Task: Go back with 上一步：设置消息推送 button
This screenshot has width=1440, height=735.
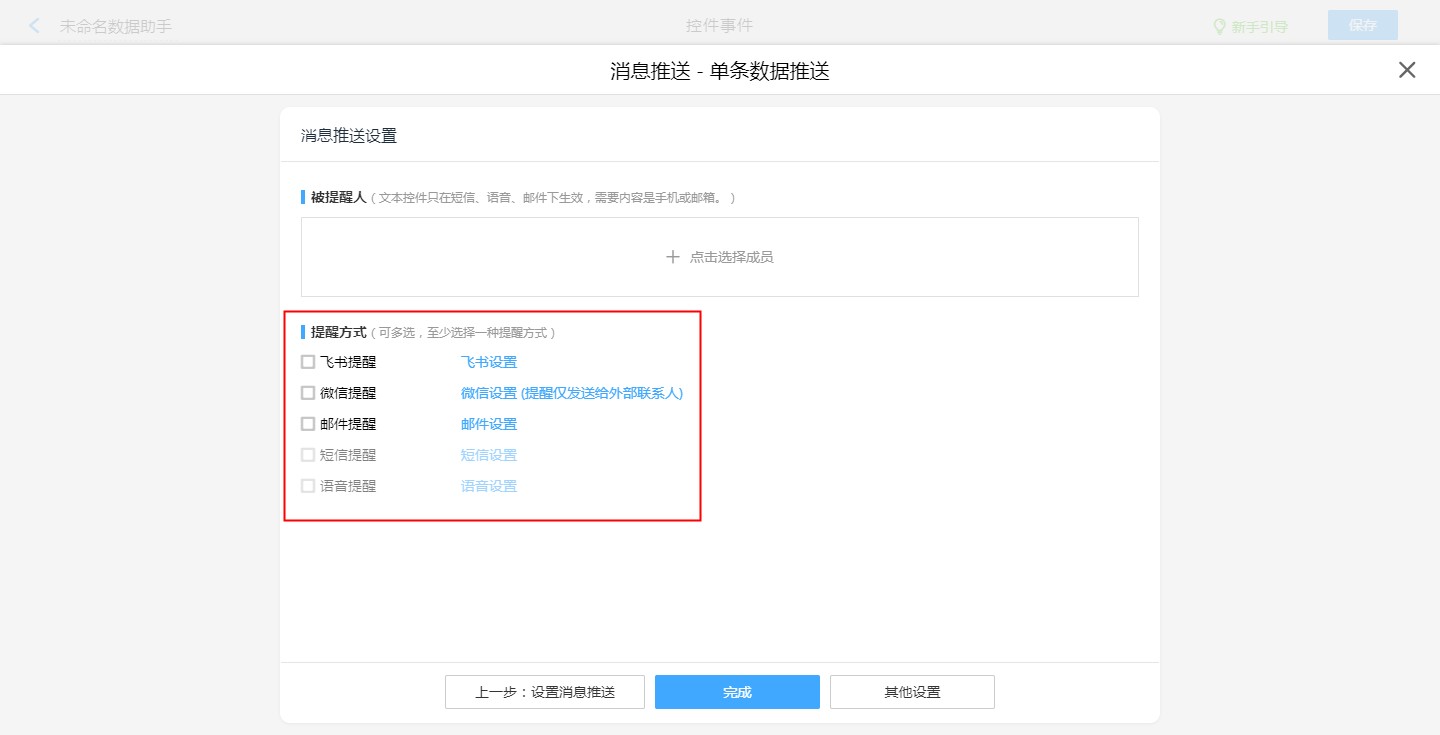Action: click(x=545, y=692)
